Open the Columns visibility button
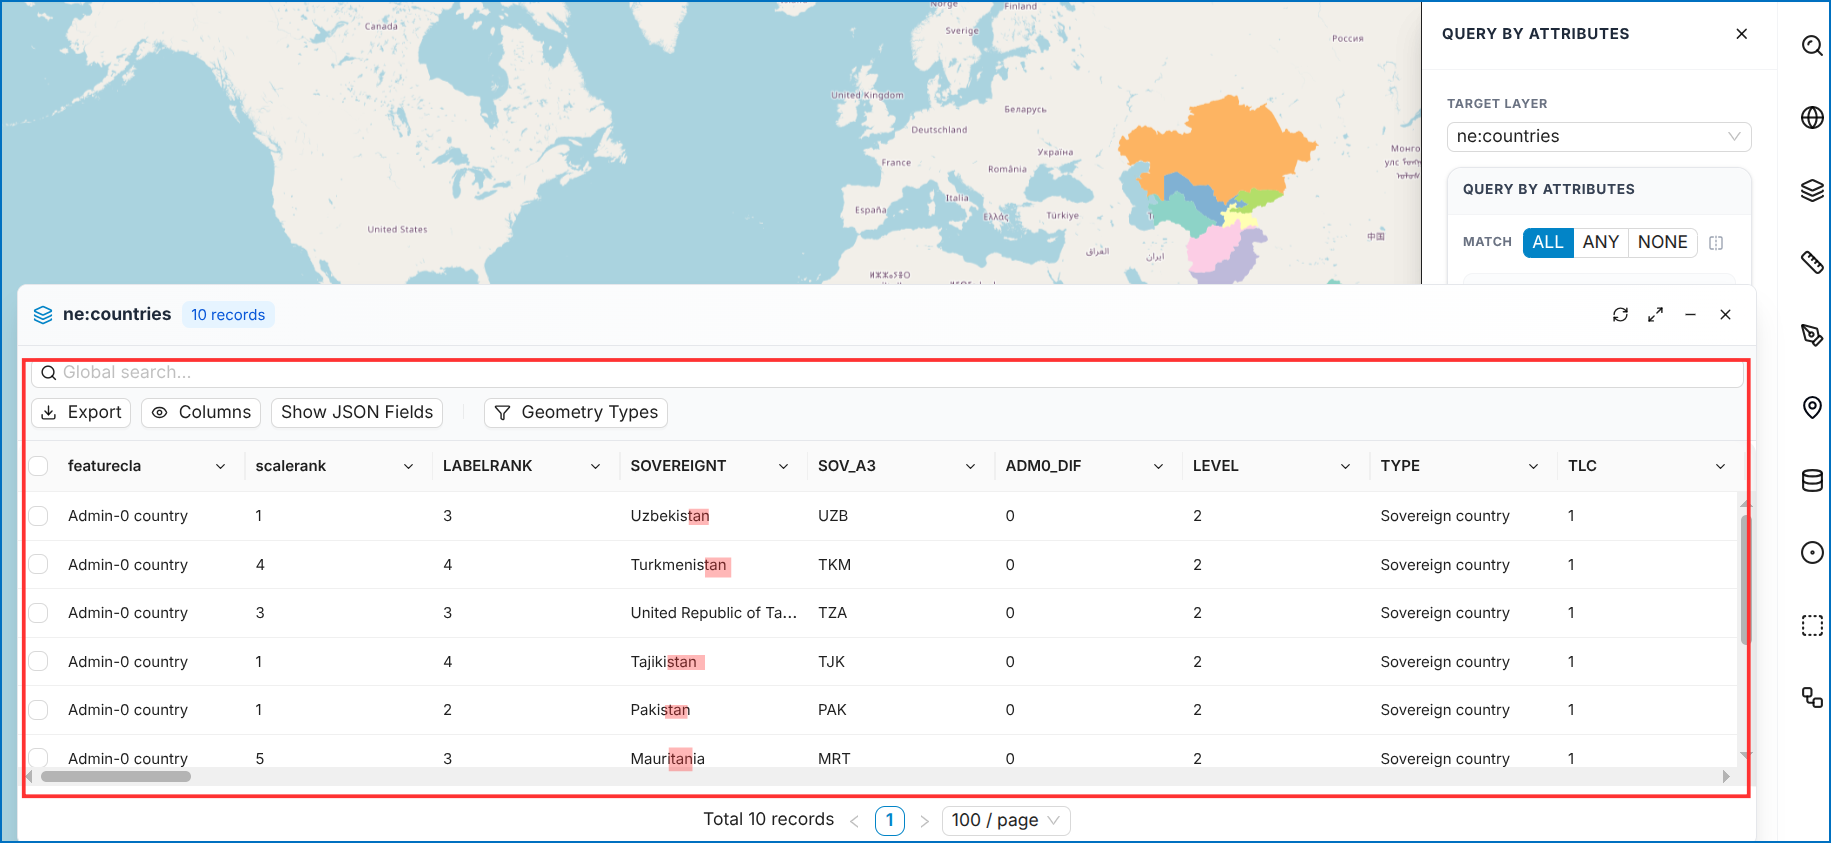This screenshot has height=843, width=1831. pyautogui.click(x=201, y=413)
